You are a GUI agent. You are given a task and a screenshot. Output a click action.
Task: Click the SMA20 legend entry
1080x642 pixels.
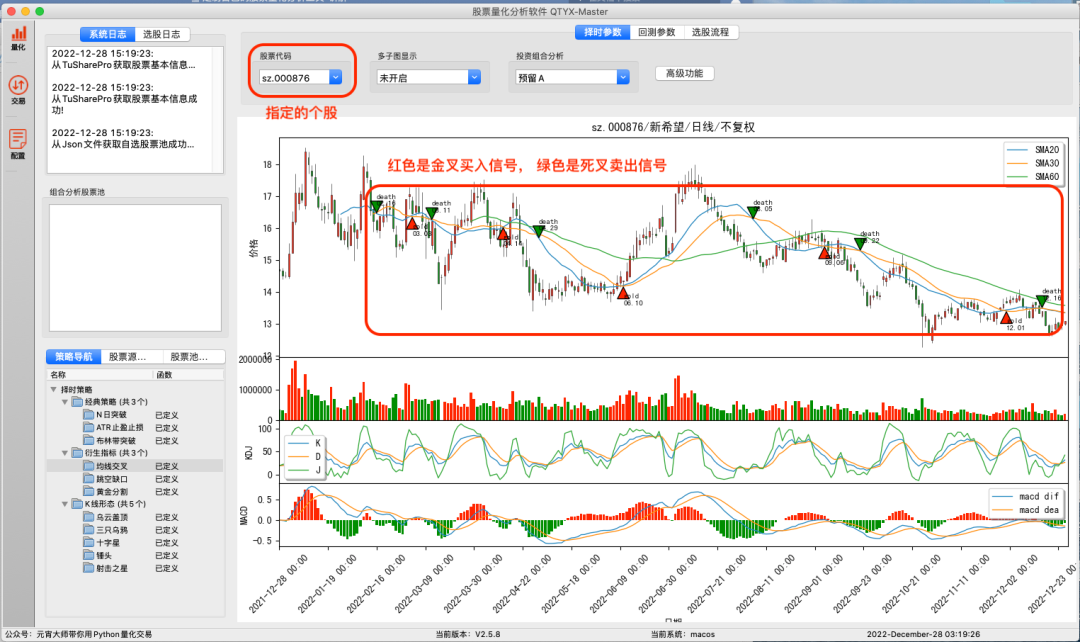pyautogui.click(x=1033, y=149)
